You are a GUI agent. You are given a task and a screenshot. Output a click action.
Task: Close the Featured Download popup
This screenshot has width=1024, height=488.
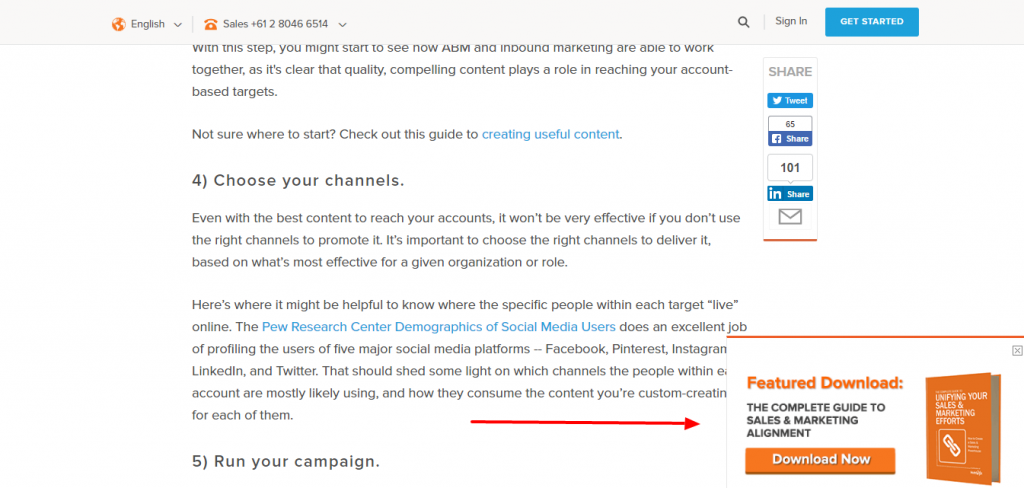coord(1017,351)
